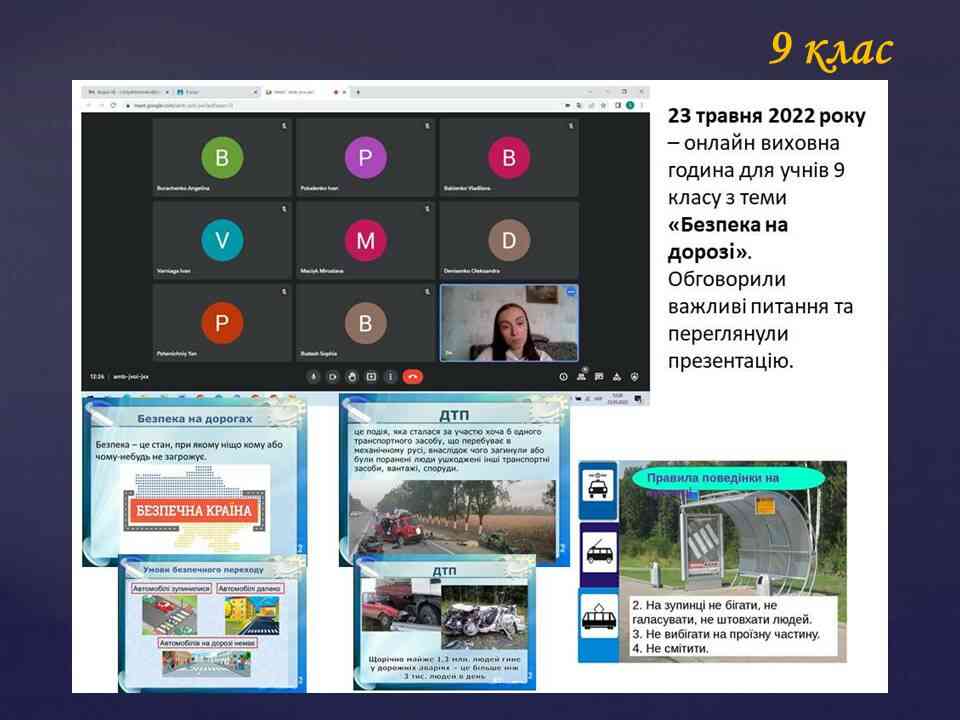This screenshot has width=960, height=720.
Task: Show the participants list
Action: point(581,377)
